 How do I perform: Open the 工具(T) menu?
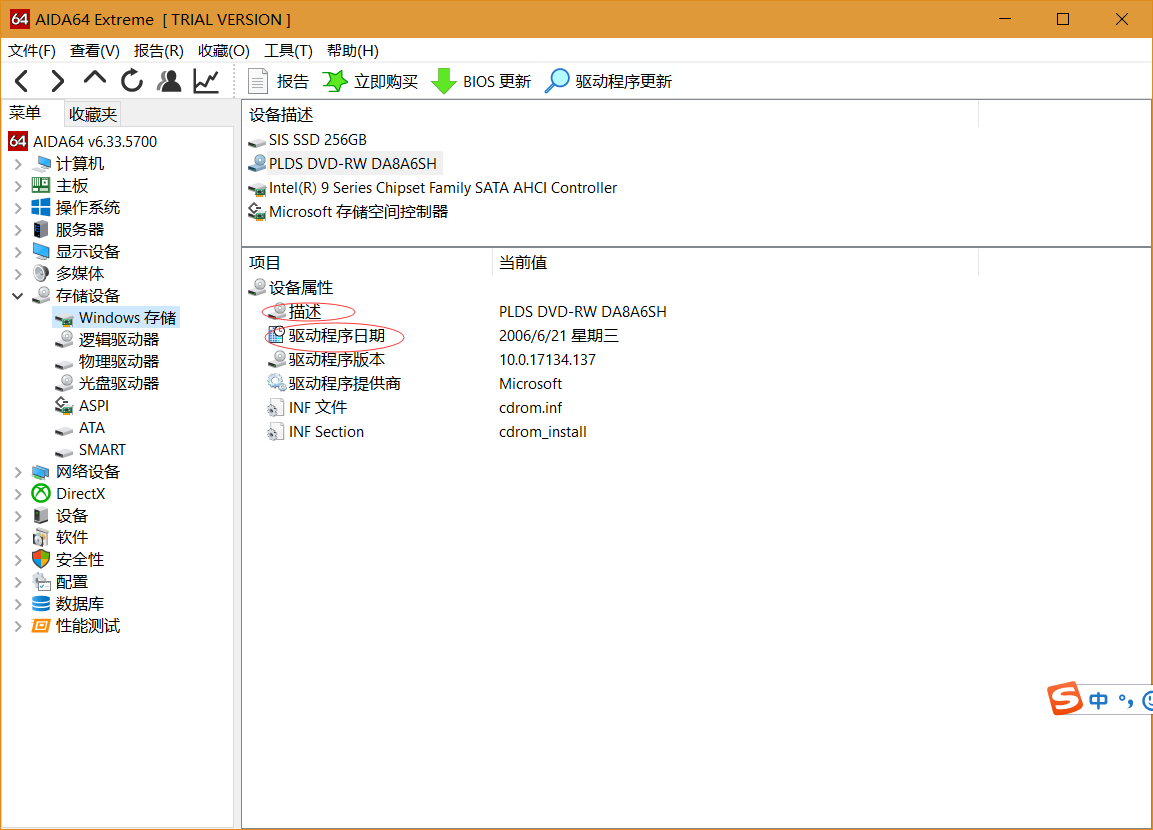[288, 51]
